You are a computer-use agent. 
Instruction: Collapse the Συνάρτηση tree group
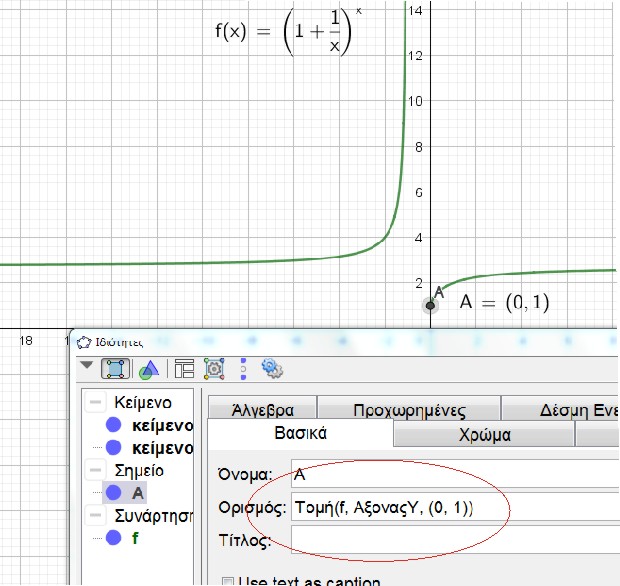(x=95, y=515)
